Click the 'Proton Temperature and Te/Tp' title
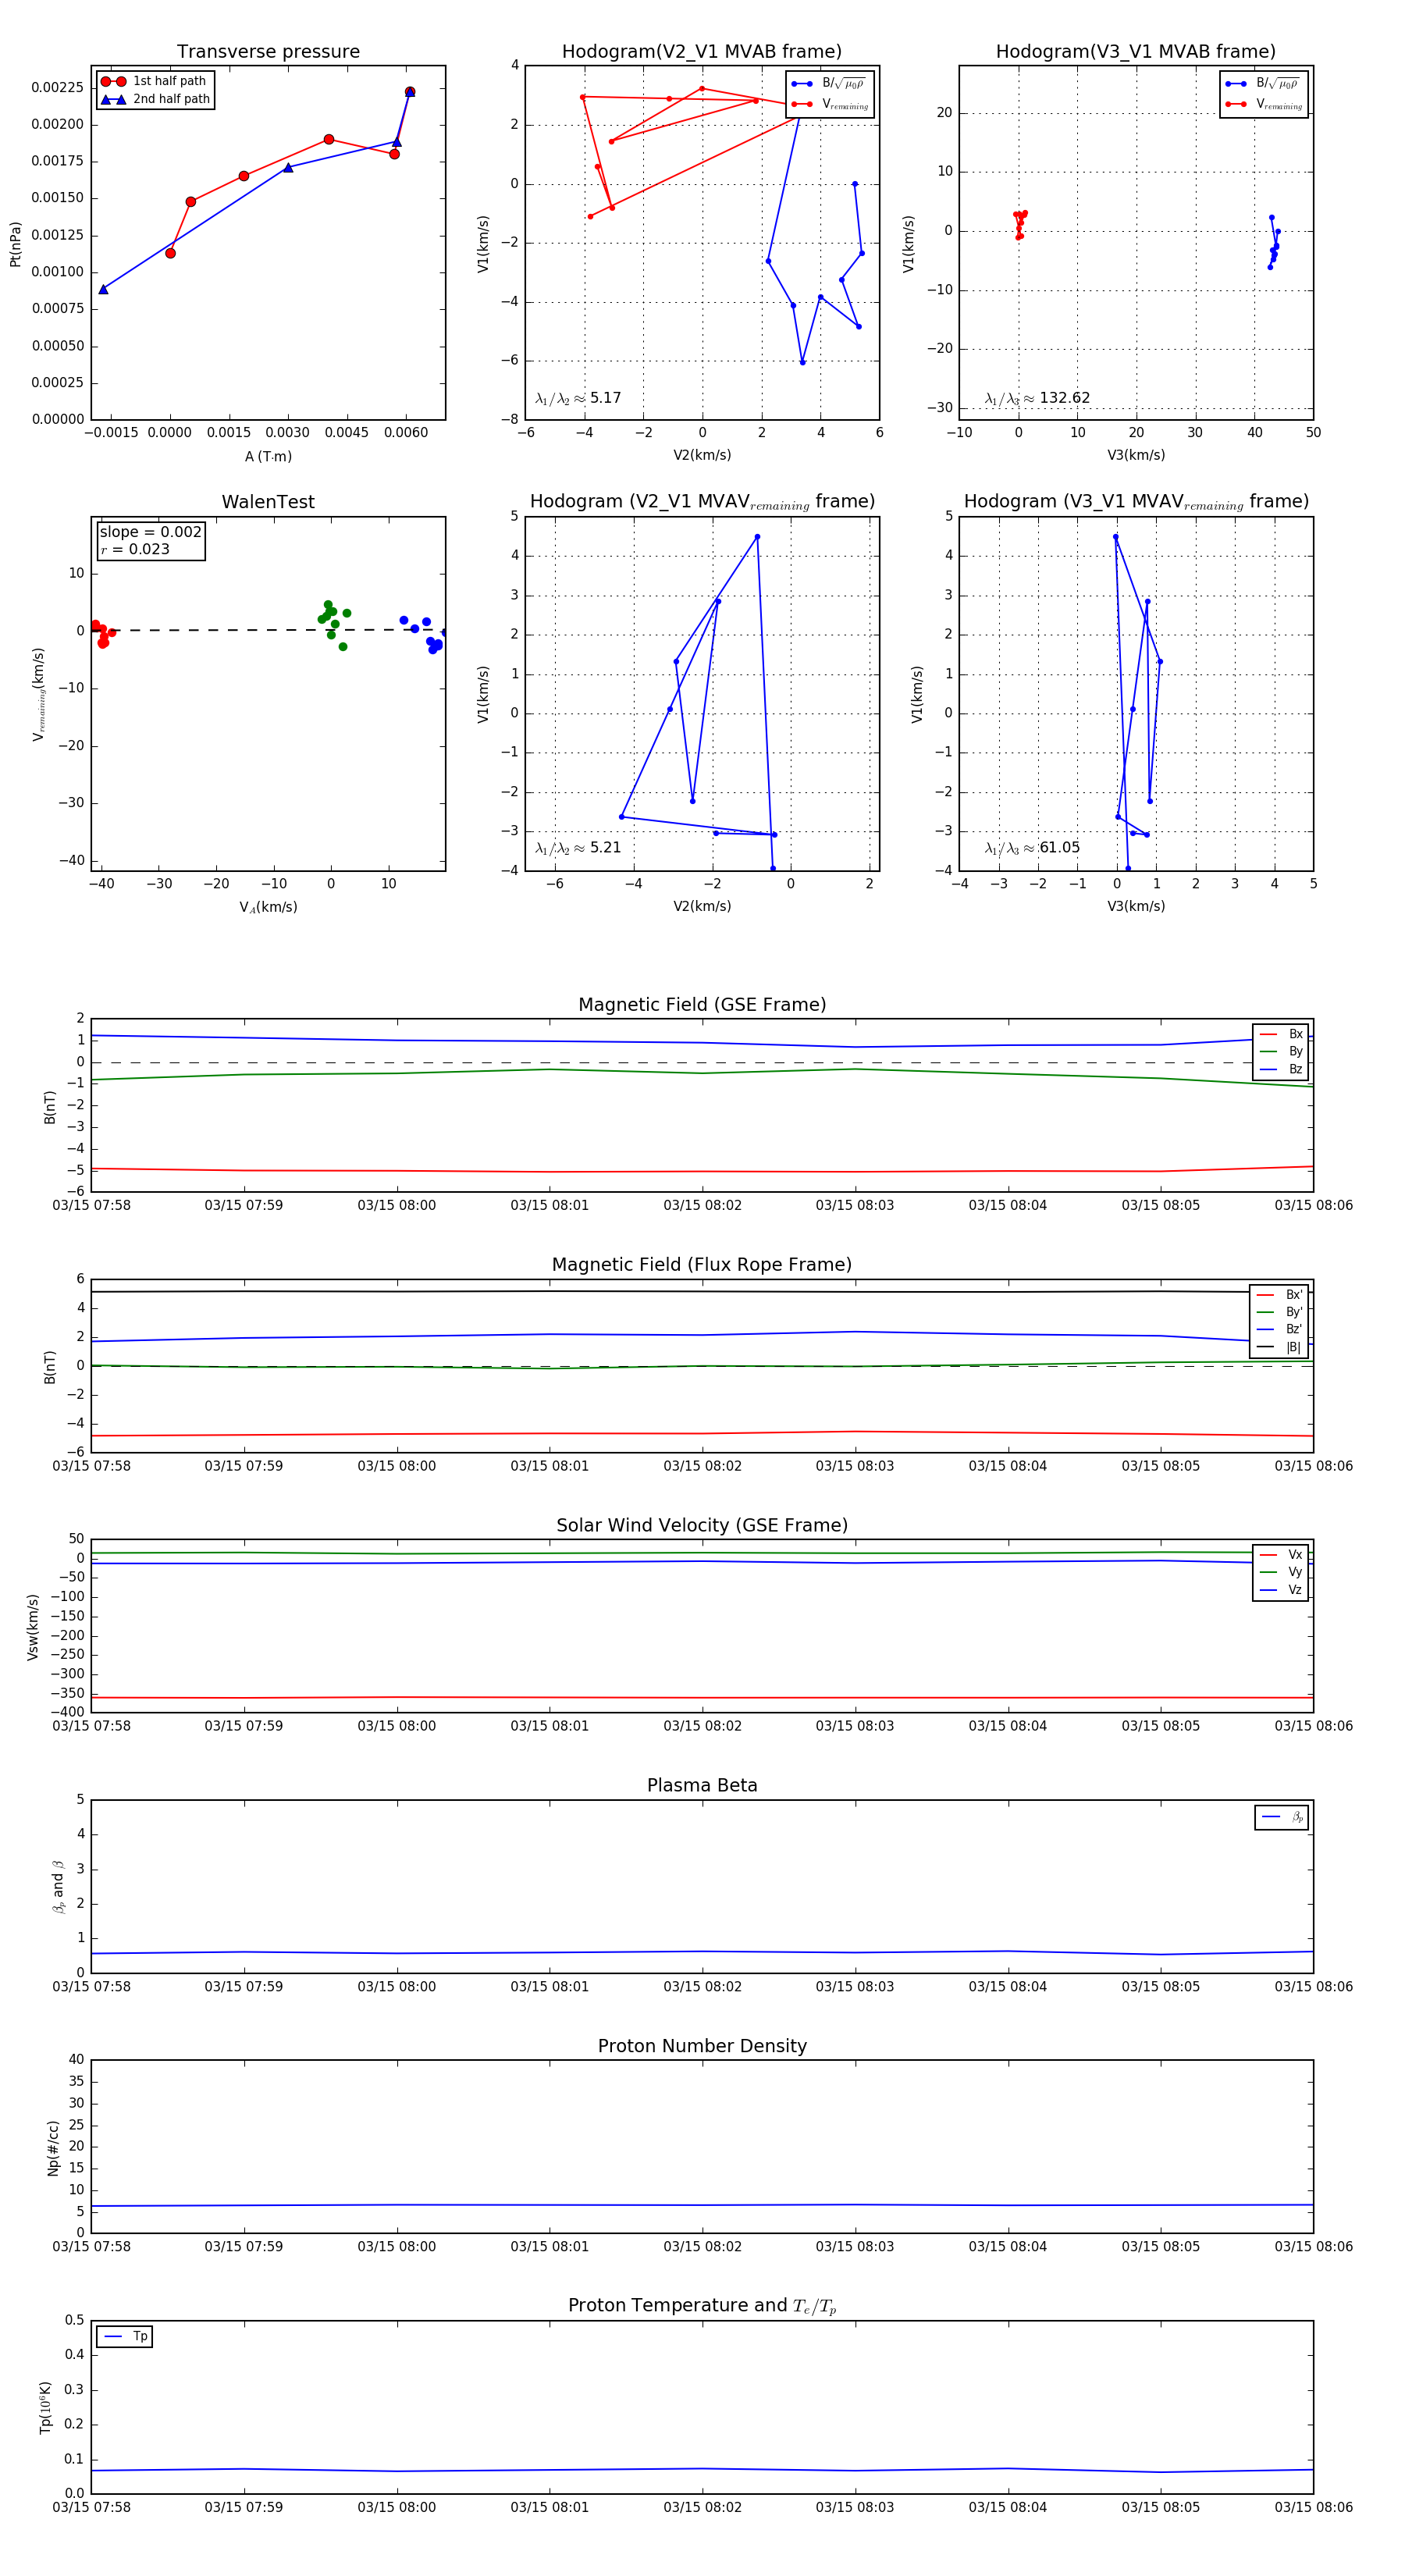 pyautogui.click(x=702, y=2306)
